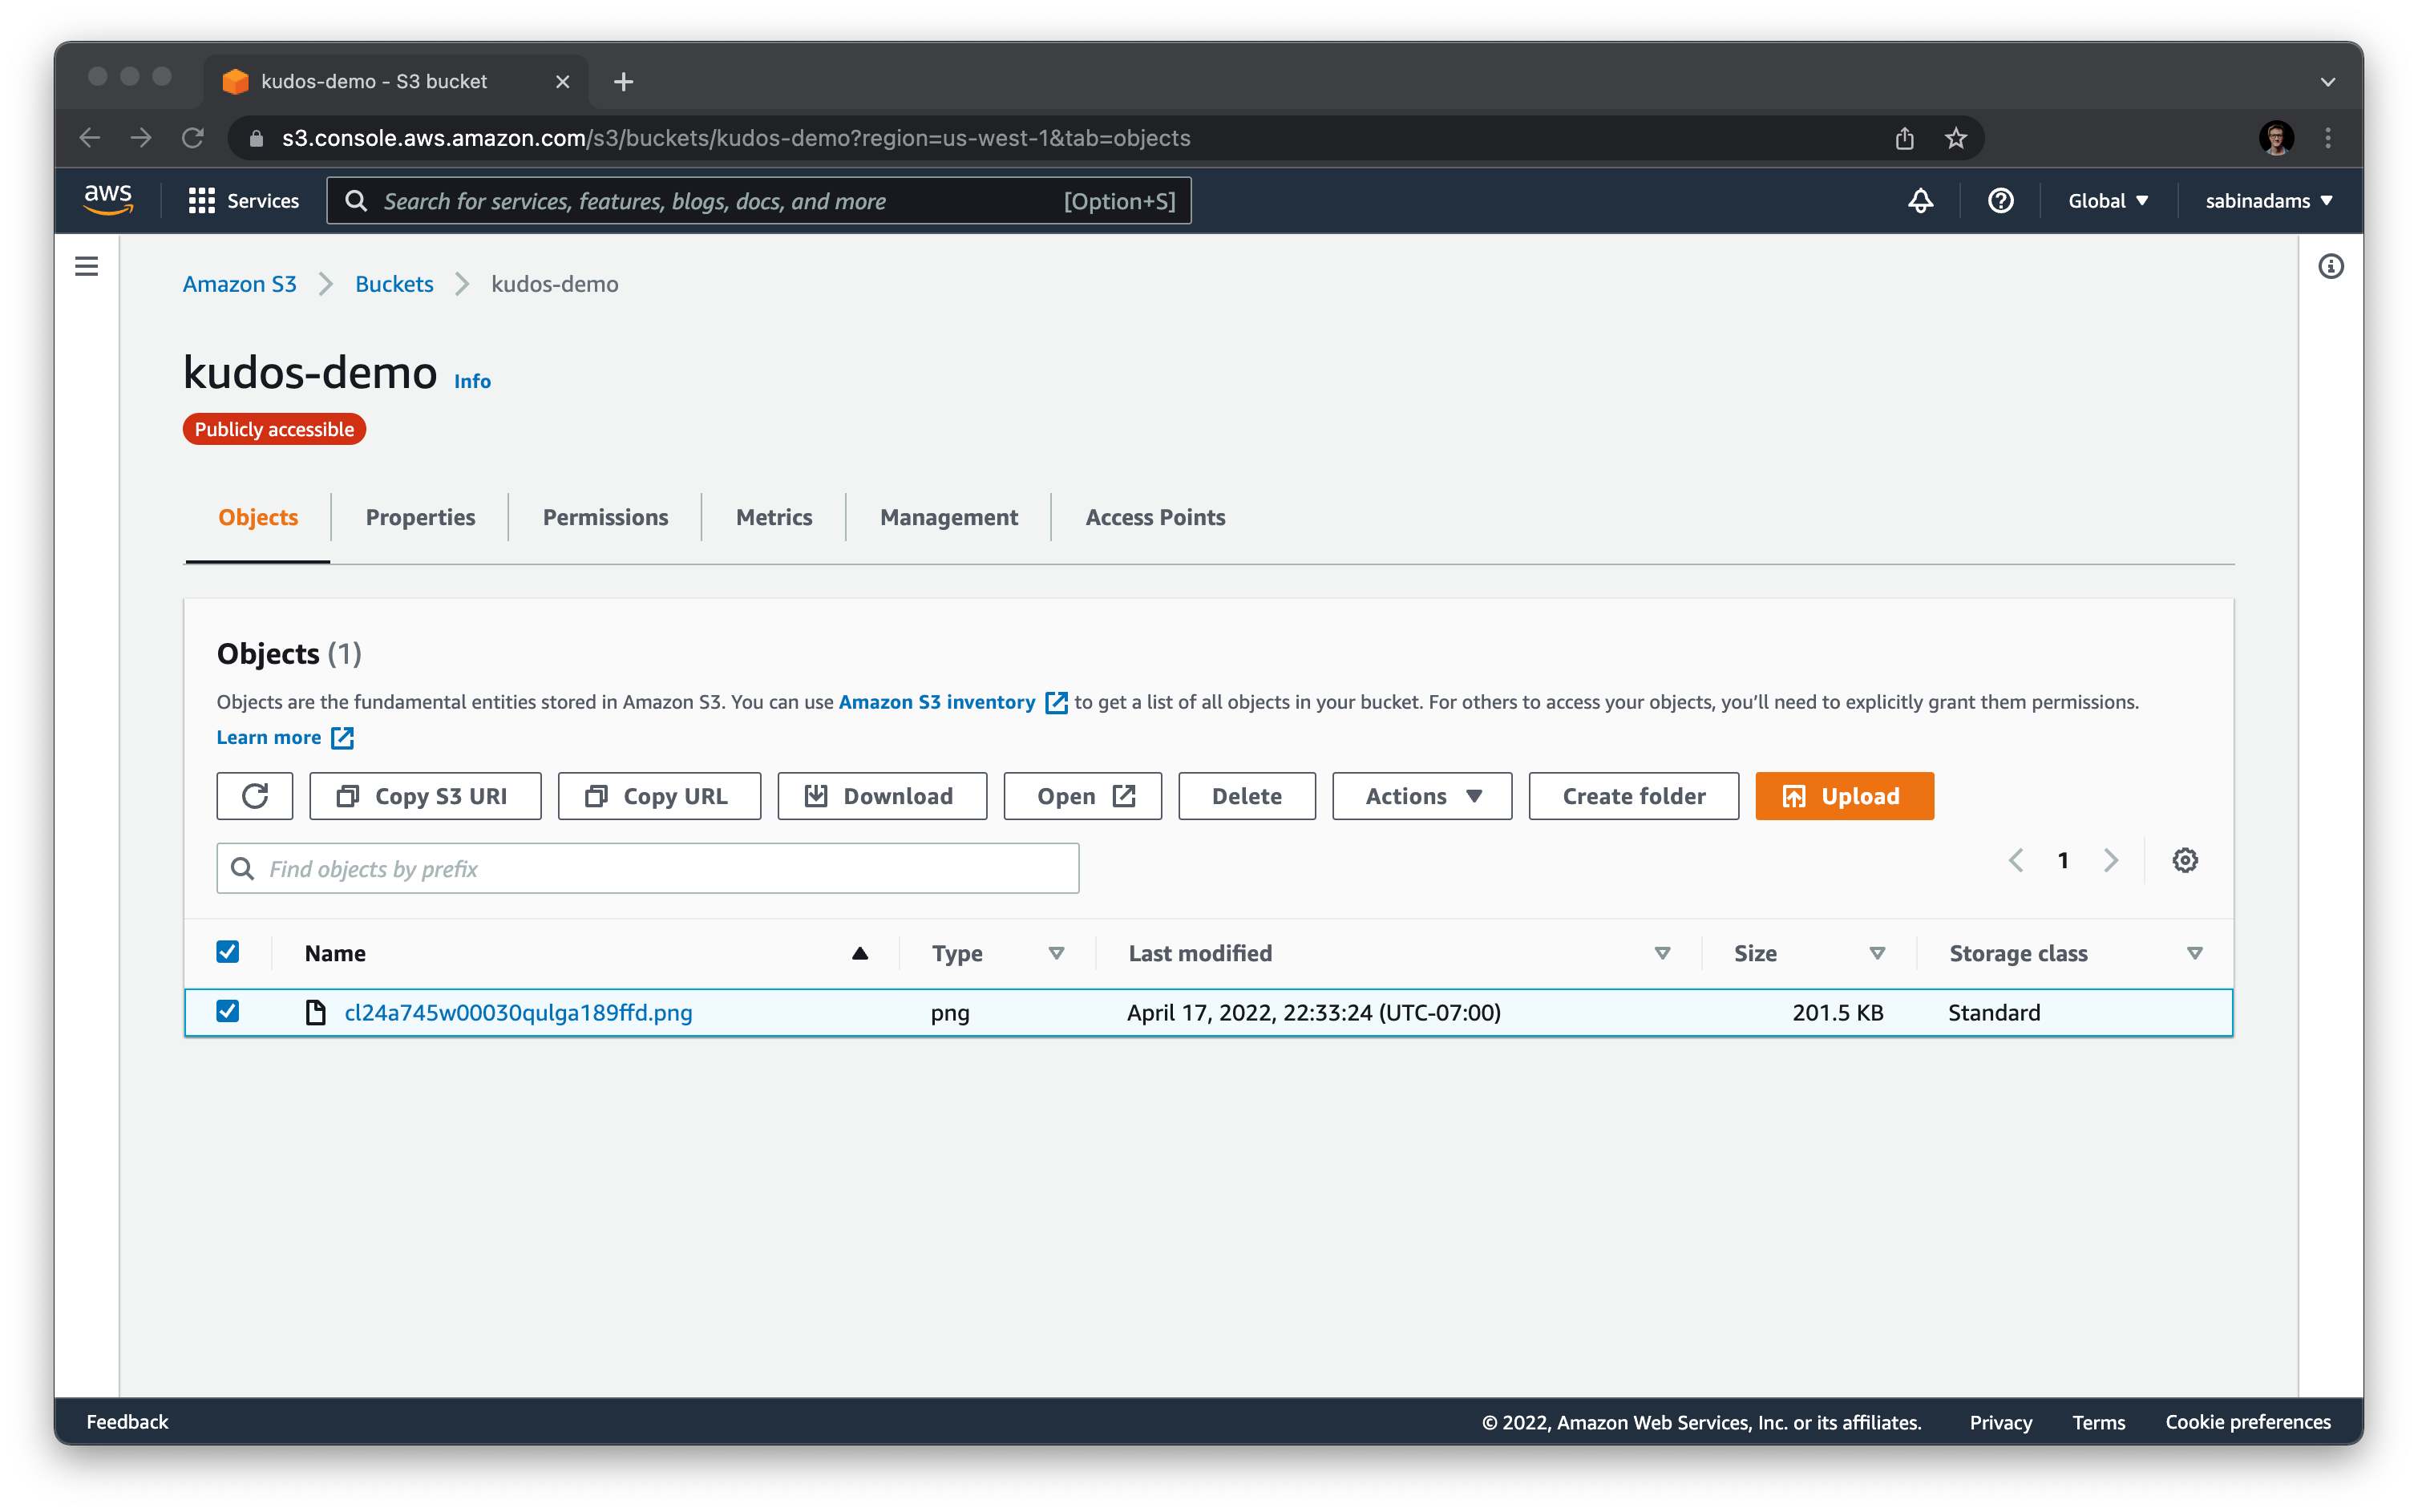Viewport: 2418px width, 1512px height.
Task: Click the refresh objects icon button
Action: tap(254, 796)
